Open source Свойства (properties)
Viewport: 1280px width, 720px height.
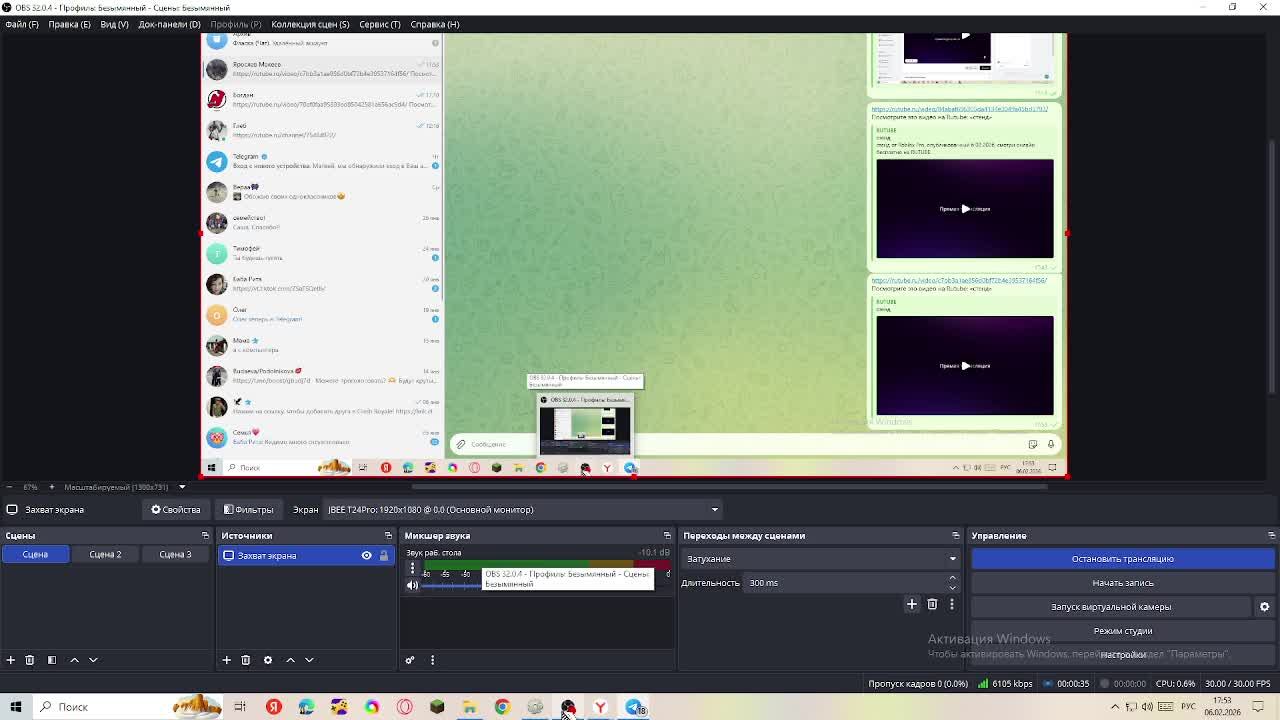(176, 510)
